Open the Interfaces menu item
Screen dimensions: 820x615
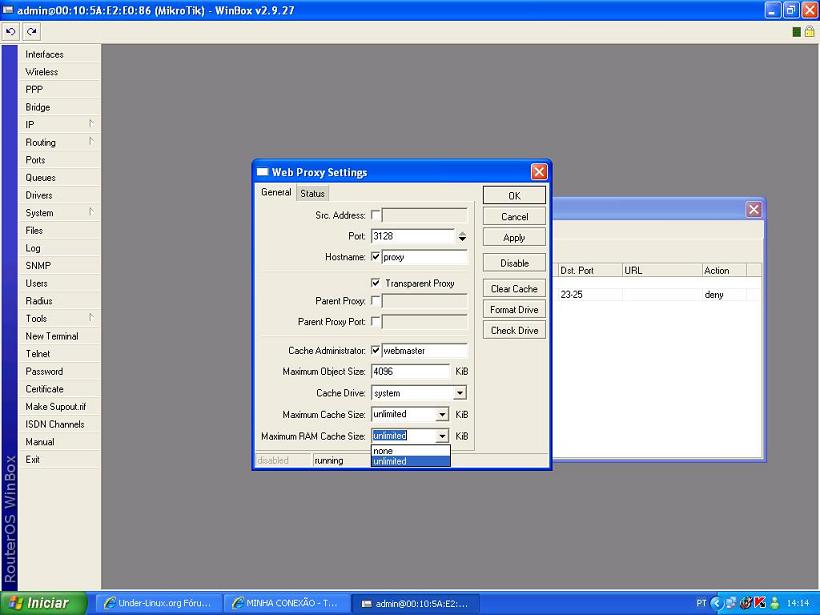point(59,54)
